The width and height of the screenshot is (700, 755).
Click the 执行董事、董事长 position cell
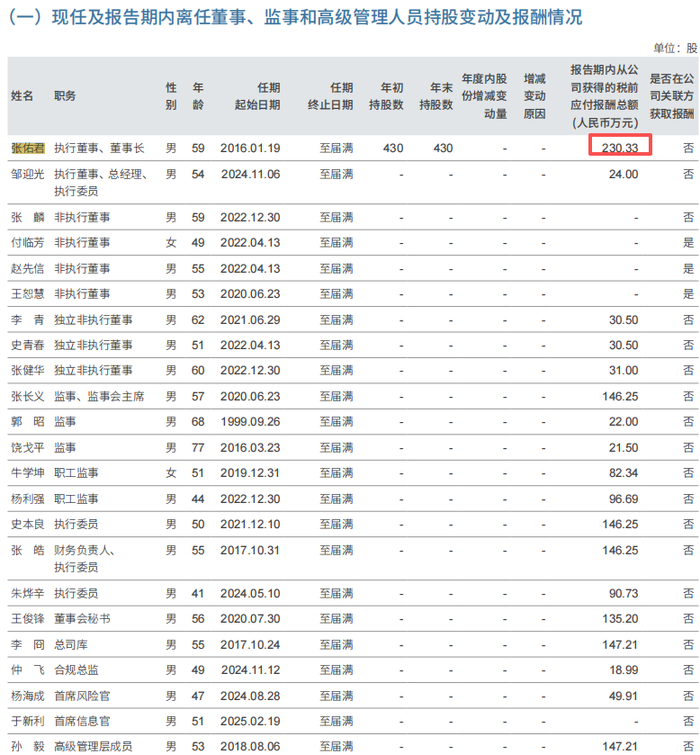click(99, 148)
